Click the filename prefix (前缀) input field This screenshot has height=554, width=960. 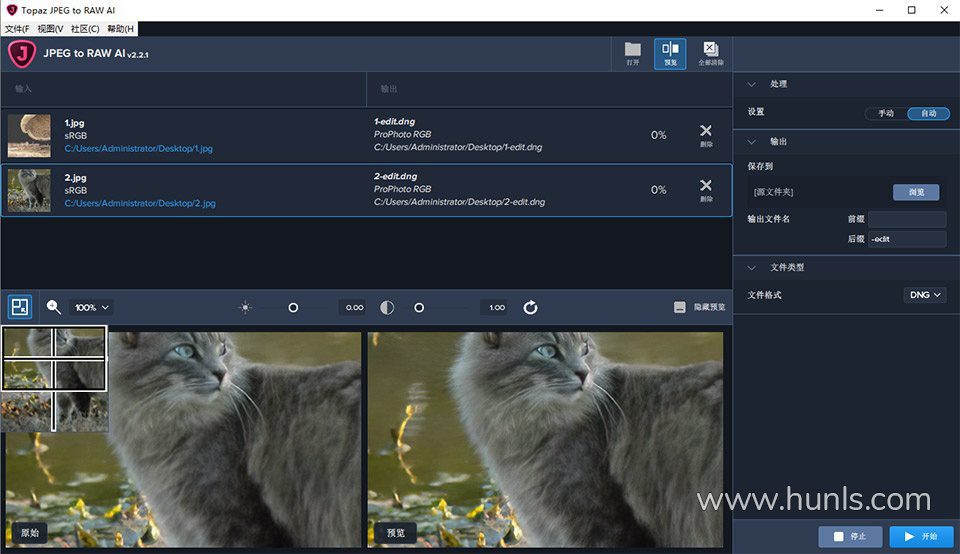pyautogui.click(x=906, y=219)
